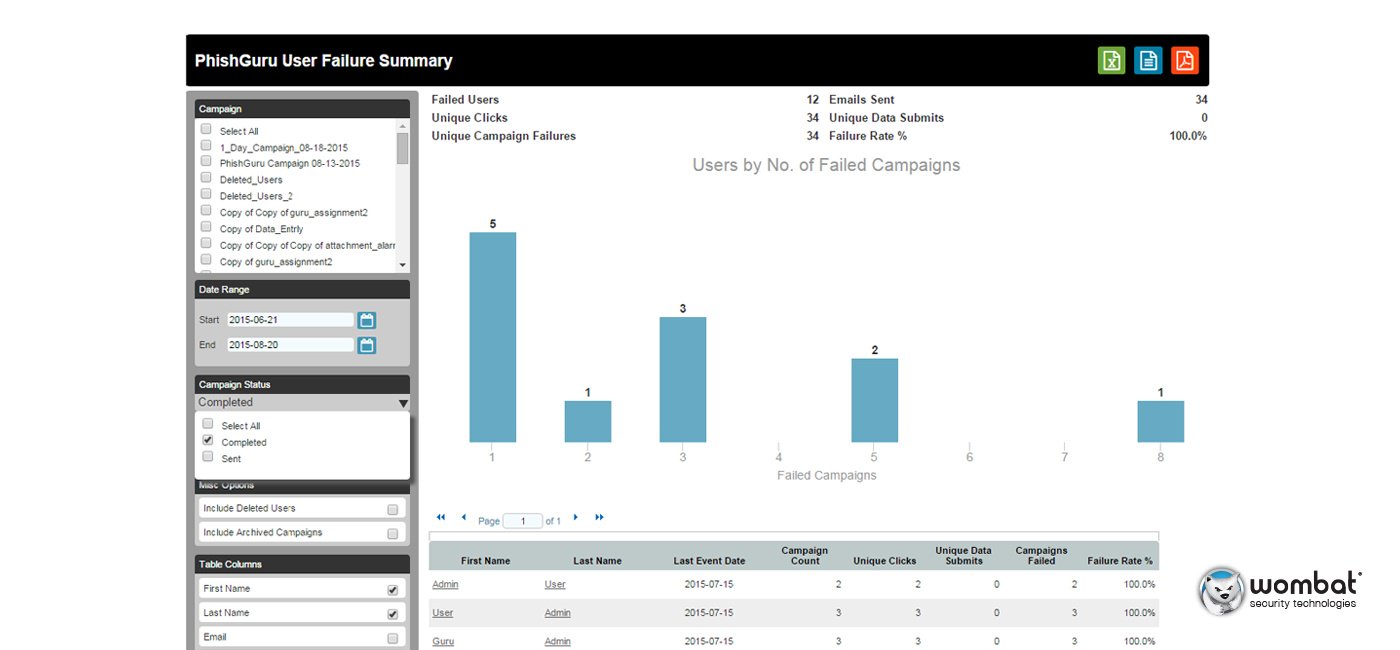This screenshot has height=650, width=1400.
Task: Open the Admin first name link
Action: (445, 584)
